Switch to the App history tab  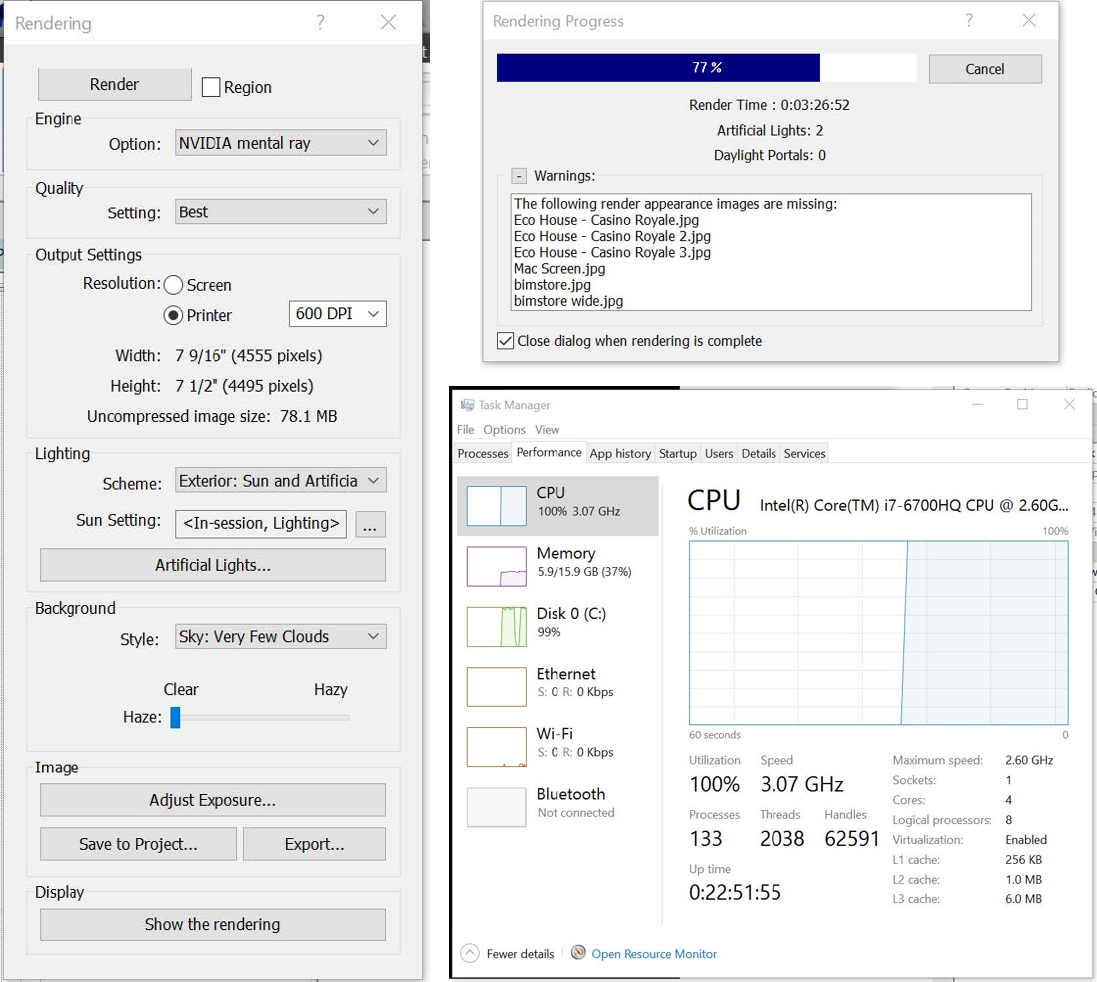tap(621, 453)
